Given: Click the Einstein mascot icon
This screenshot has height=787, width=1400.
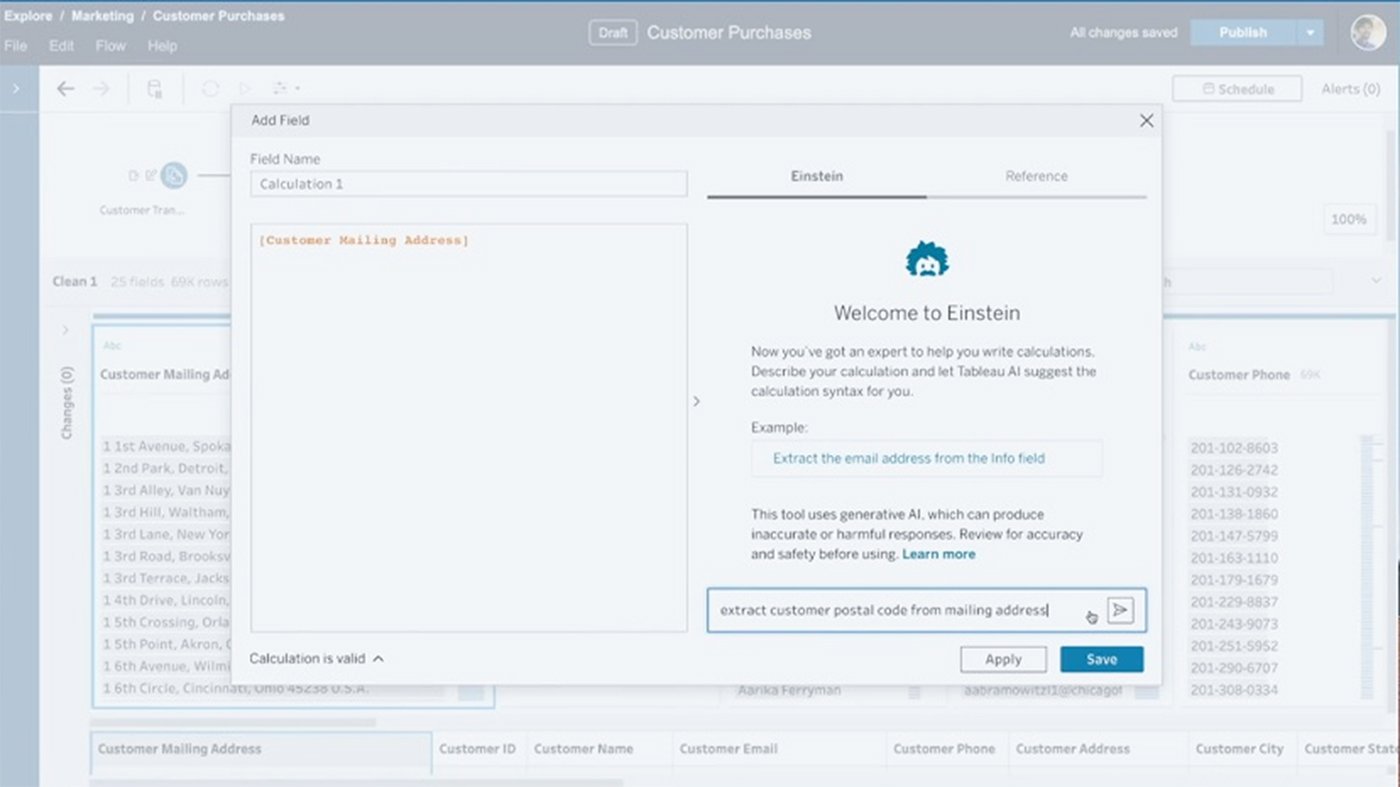Looking at the screenshot, I should [x=927, y=260].
